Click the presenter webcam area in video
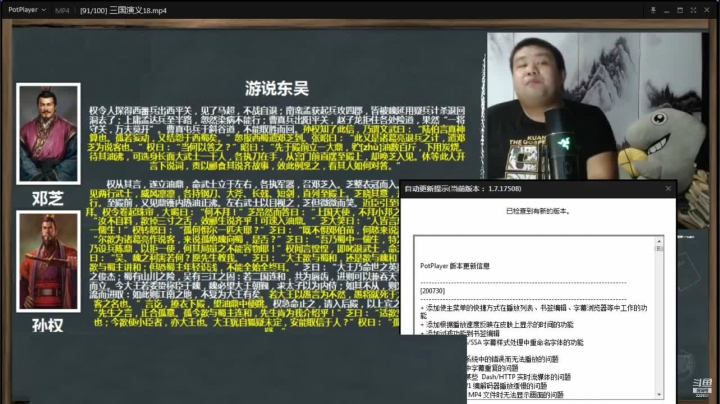Image resolution: width=720 pixels, height=404 pixels. click(x=595, y=106)
